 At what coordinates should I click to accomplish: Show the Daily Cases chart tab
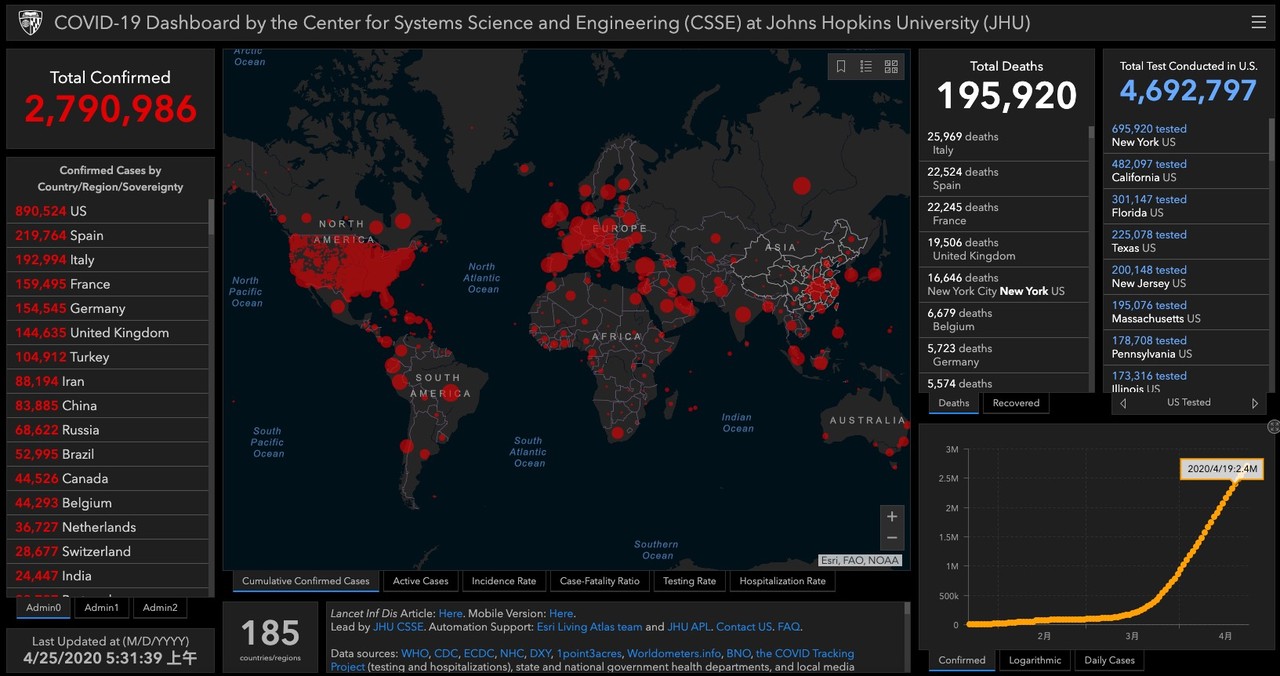click(1109, 660)
